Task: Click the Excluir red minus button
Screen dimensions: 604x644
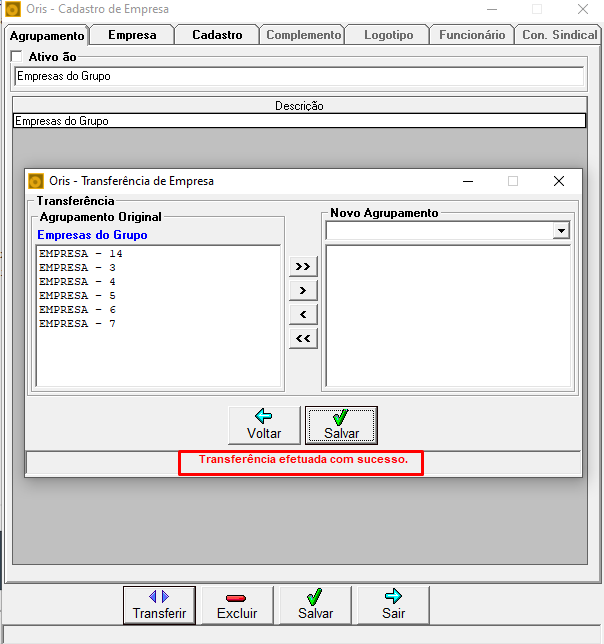Action: (237, 605)
